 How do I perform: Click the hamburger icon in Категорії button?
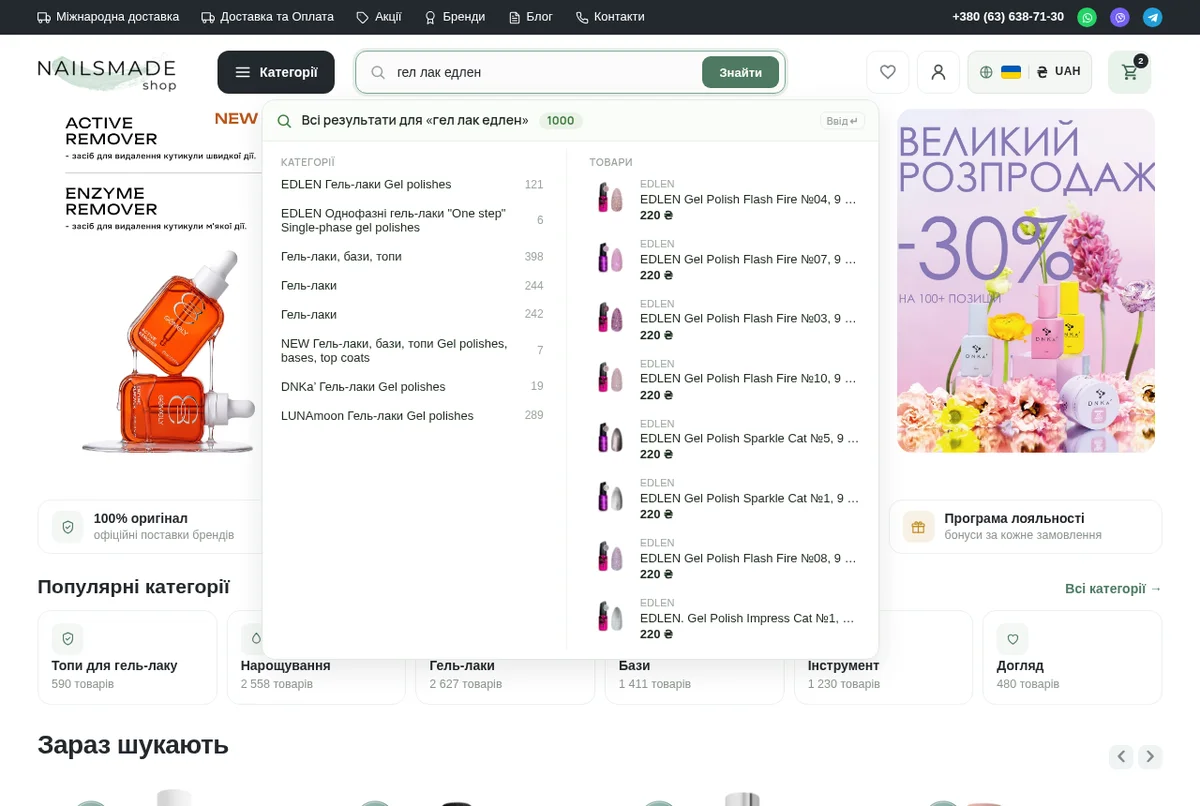[243, 72]
